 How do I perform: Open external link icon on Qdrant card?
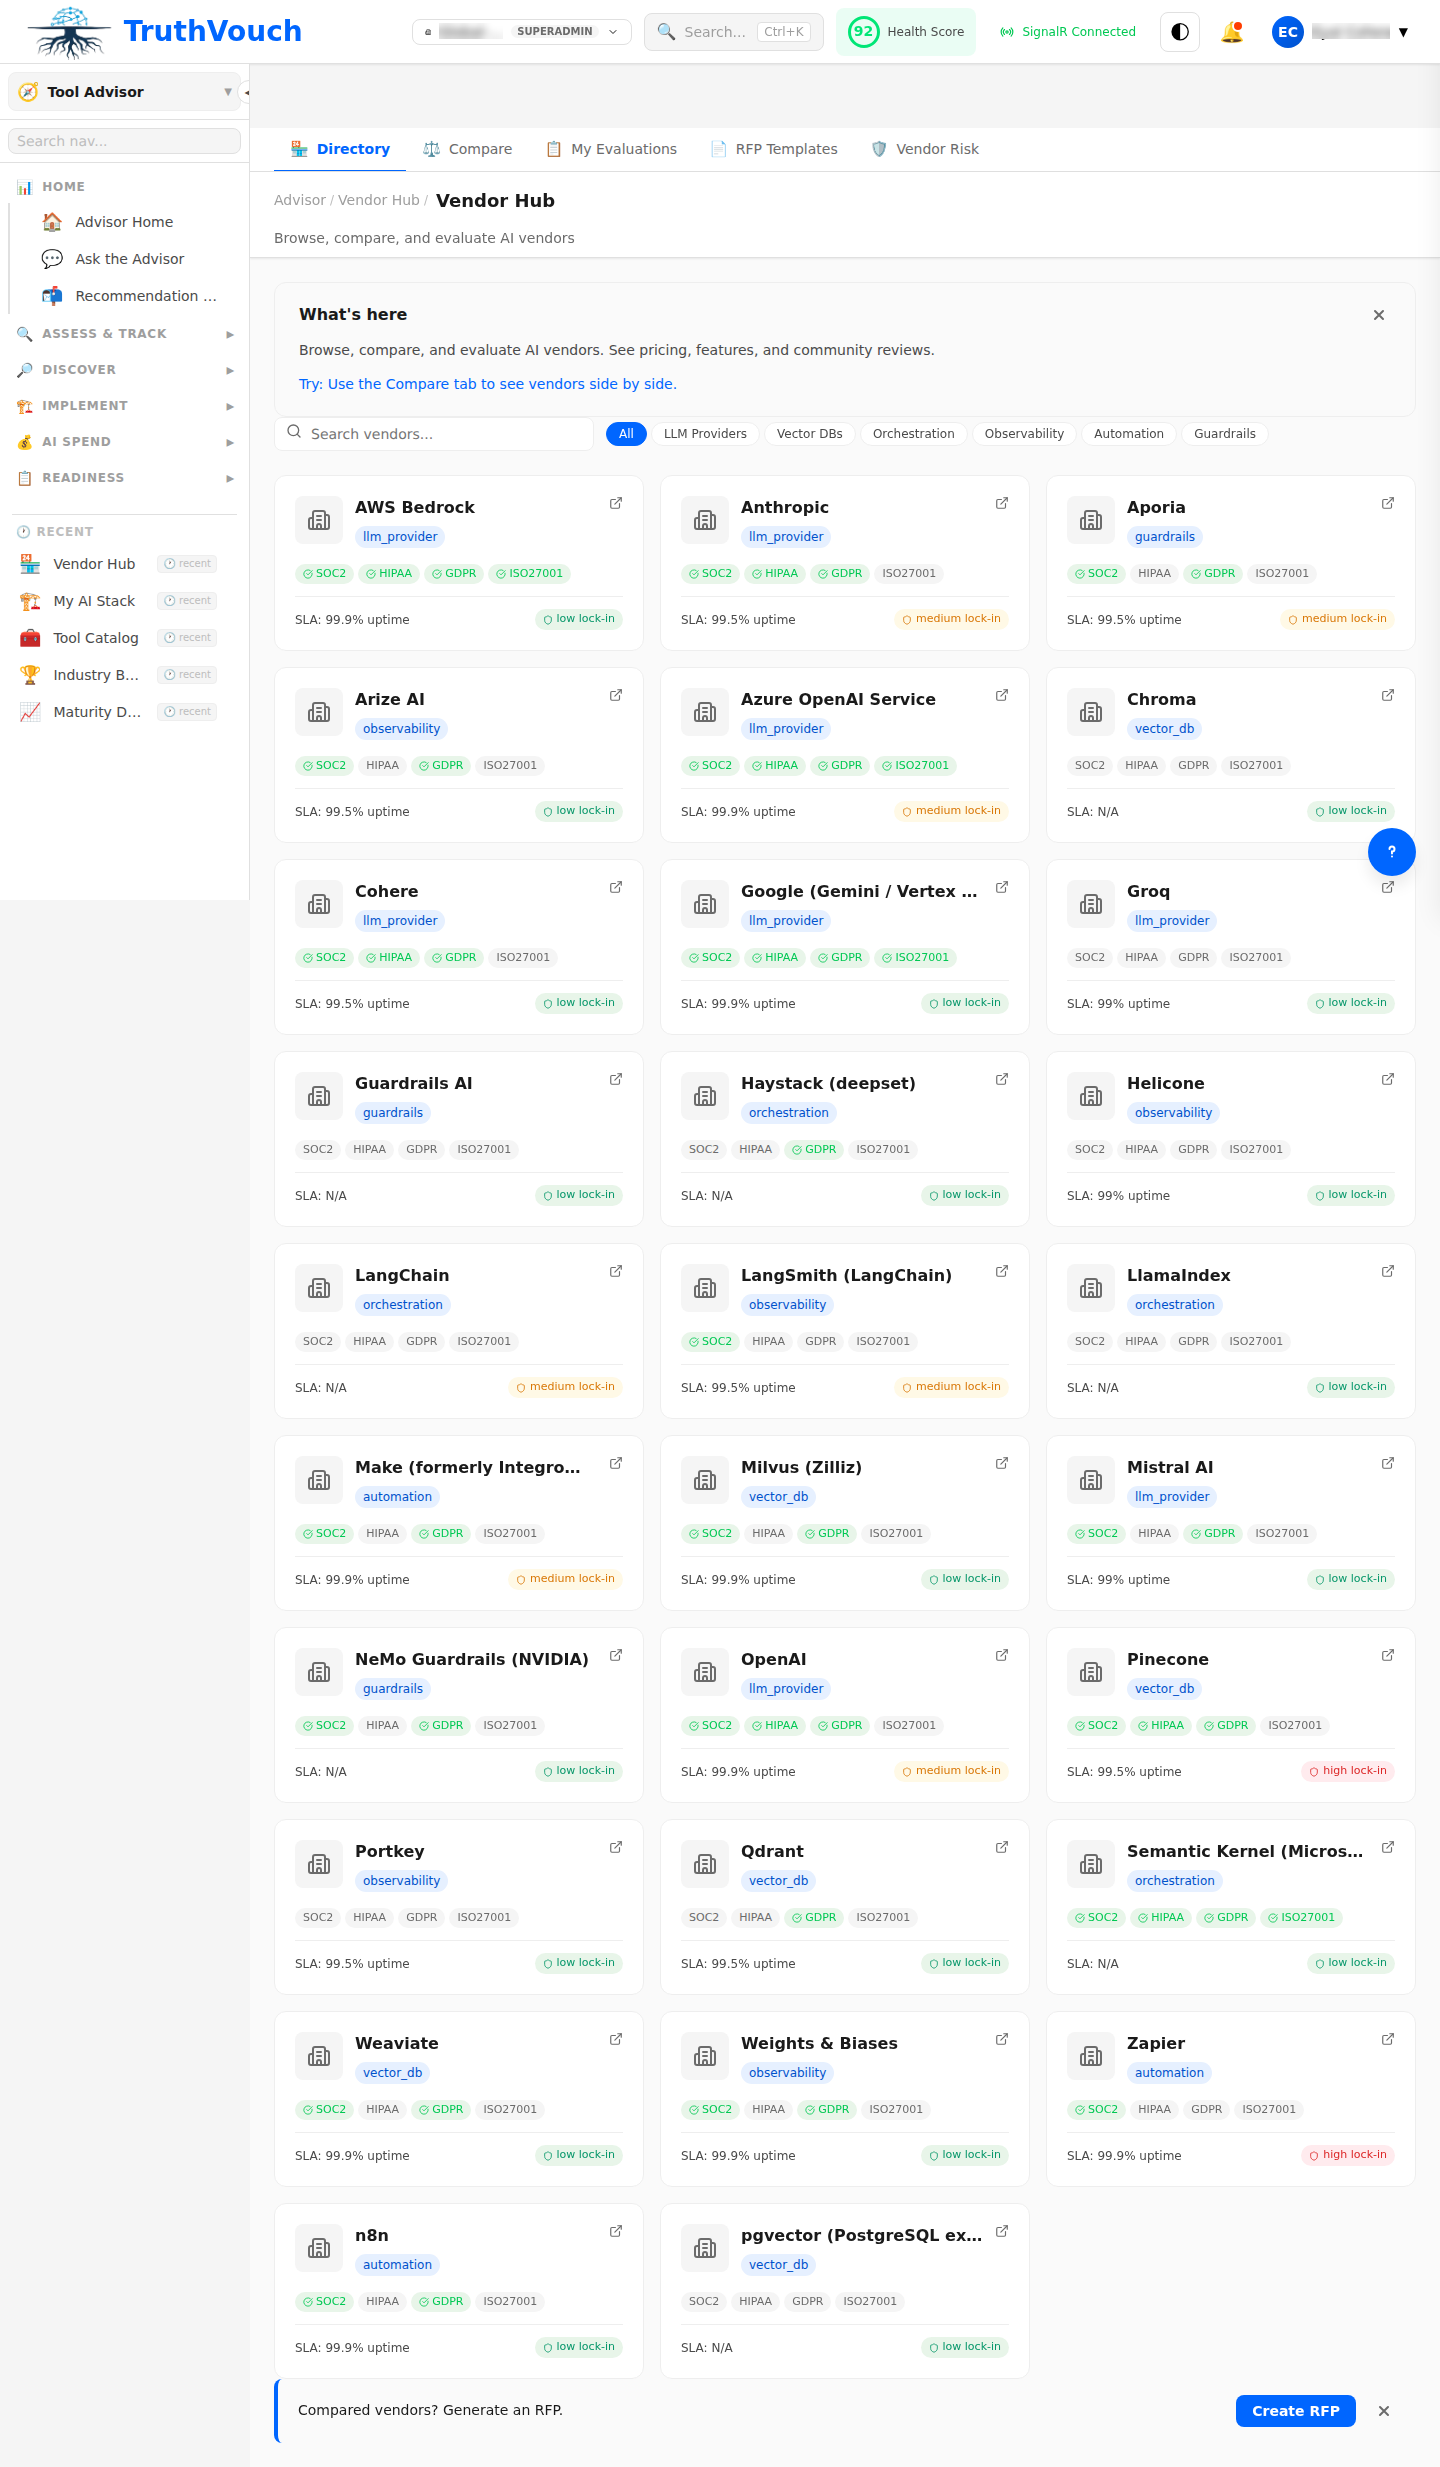pyautogui.click(x=1002, y=1847)
